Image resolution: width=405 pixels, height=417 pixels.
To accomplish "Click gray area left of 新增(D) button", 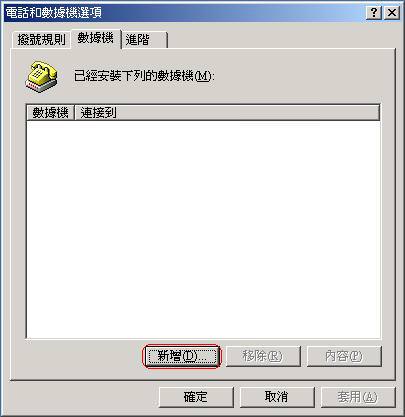I will tap(85, 356).
